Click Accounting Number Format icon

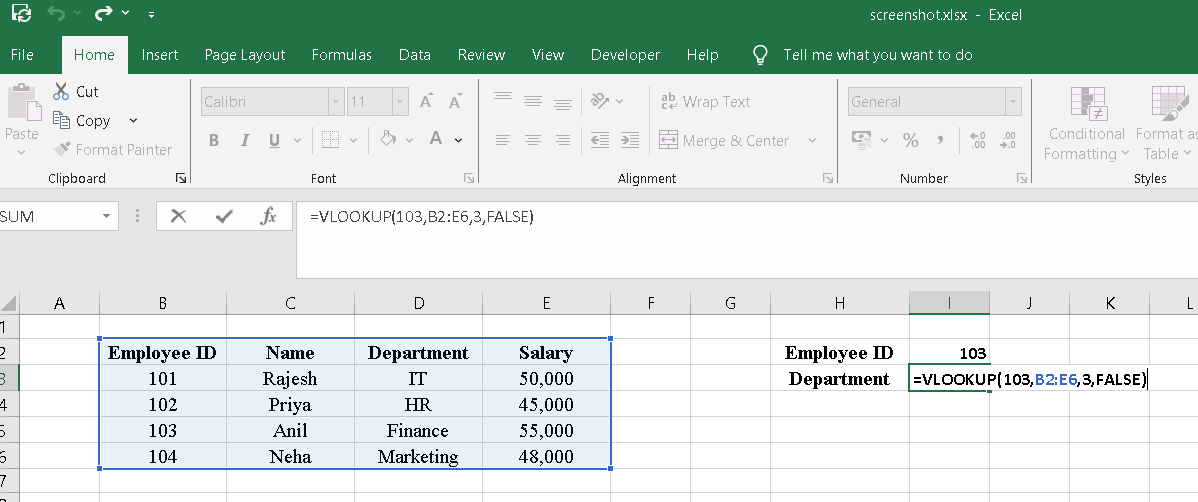click(x=862, y=140)
